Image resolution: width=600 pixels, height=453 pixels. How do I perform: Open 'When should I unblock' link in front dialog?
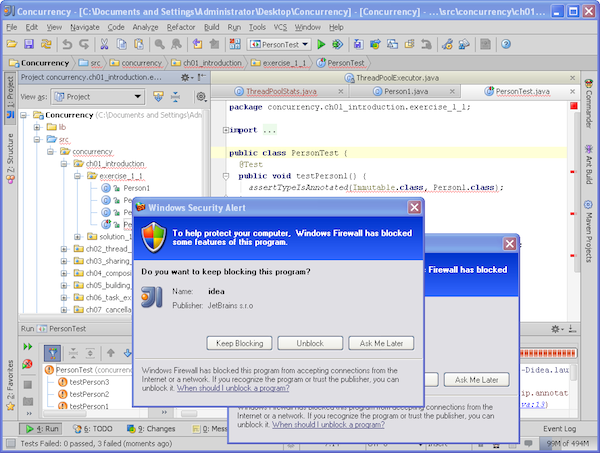tap(233, 388)
